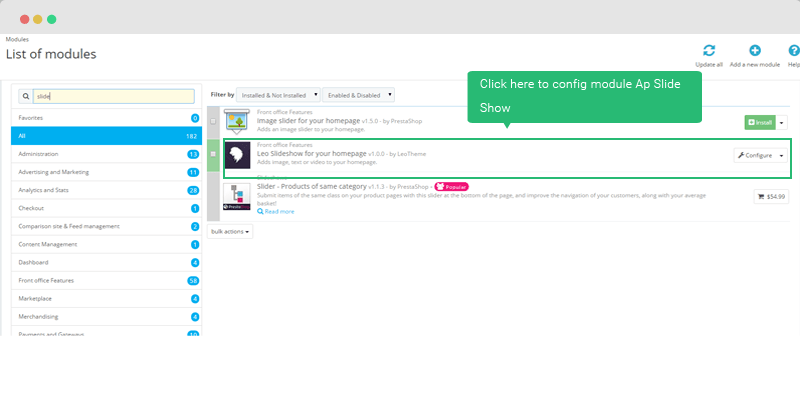Open the Analytics and Stats category
800x420 pixels.
point(107,190)
